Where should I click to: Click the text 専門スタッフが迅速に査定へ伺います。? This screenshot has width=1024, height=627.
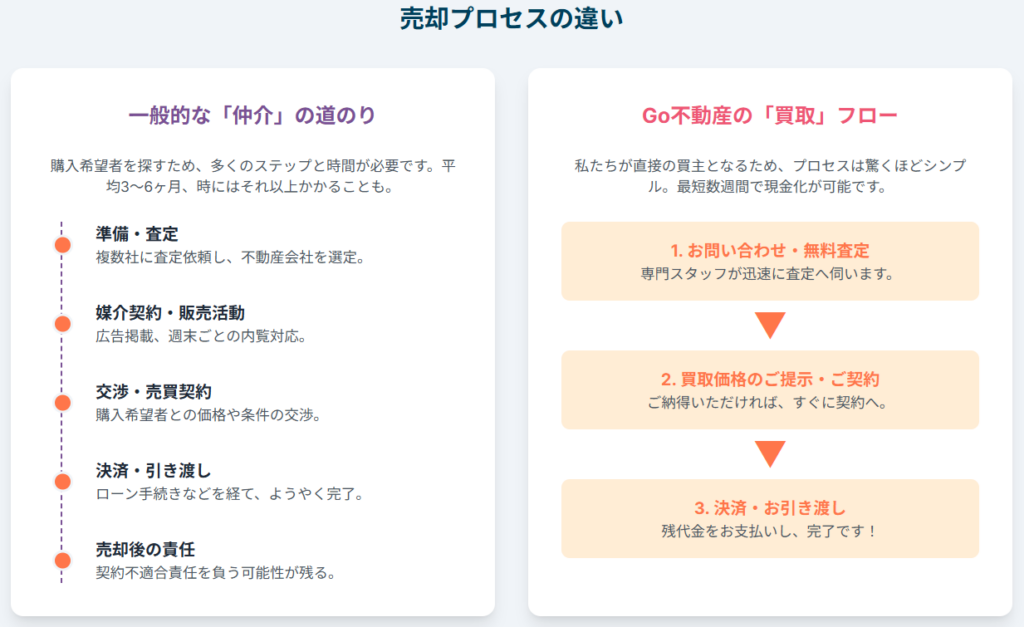[768, 274]
